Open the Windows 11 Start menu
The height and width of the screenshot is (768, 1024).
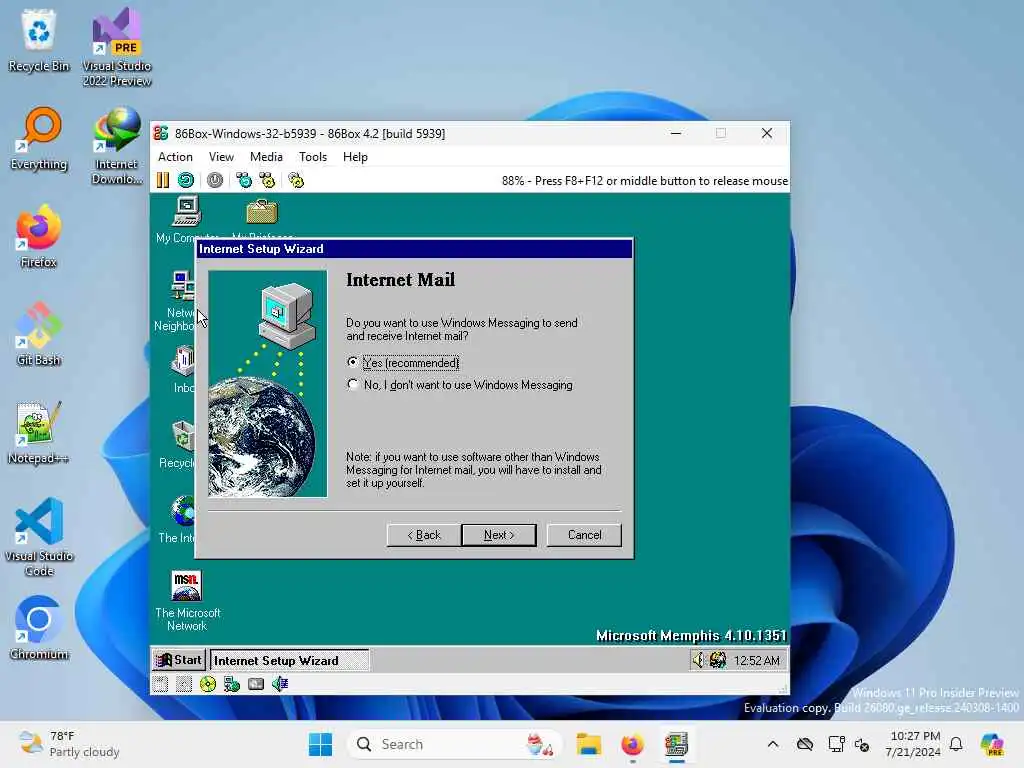(x=321, y=744)
